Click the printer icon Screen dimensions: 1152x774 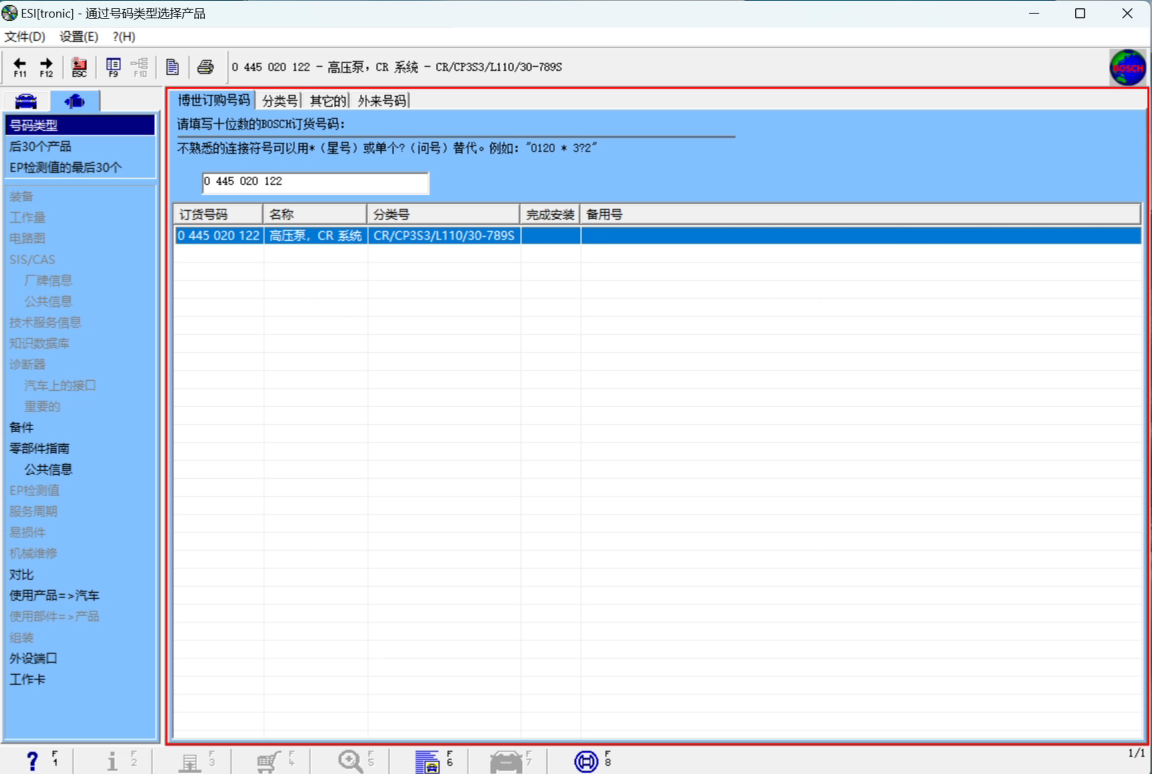click(206, 67)
